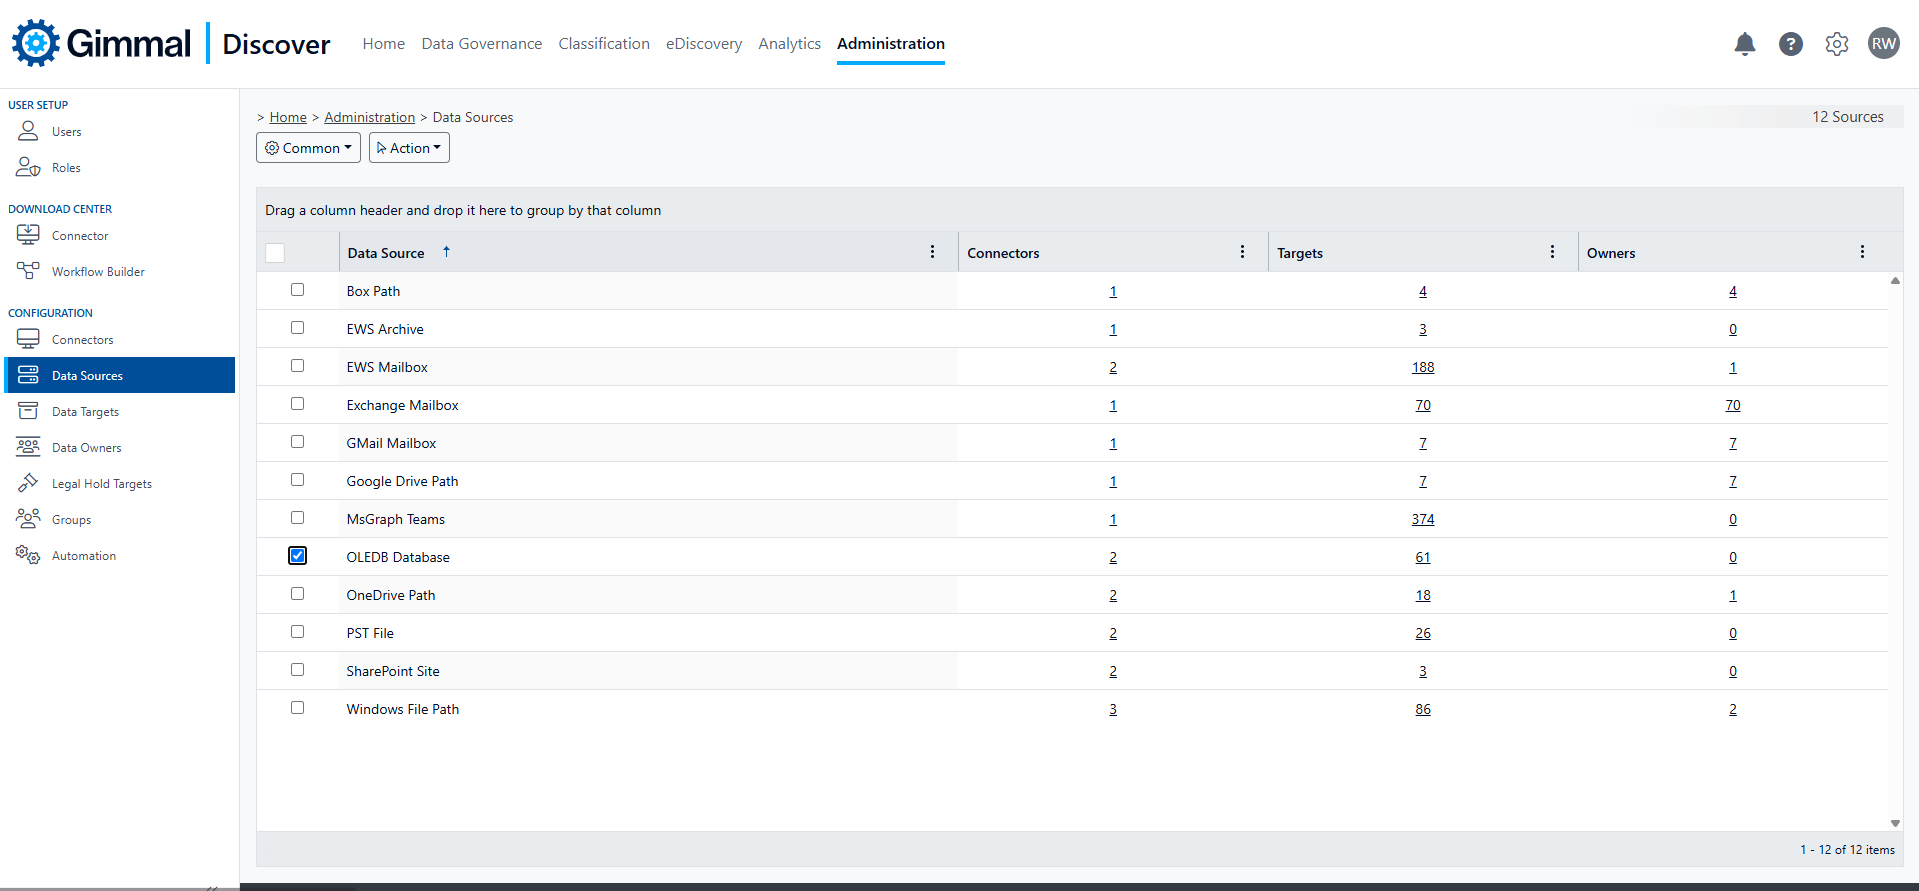Open the Data Source column options menu
1919x891 pixels.
click(x=932, y=252)
